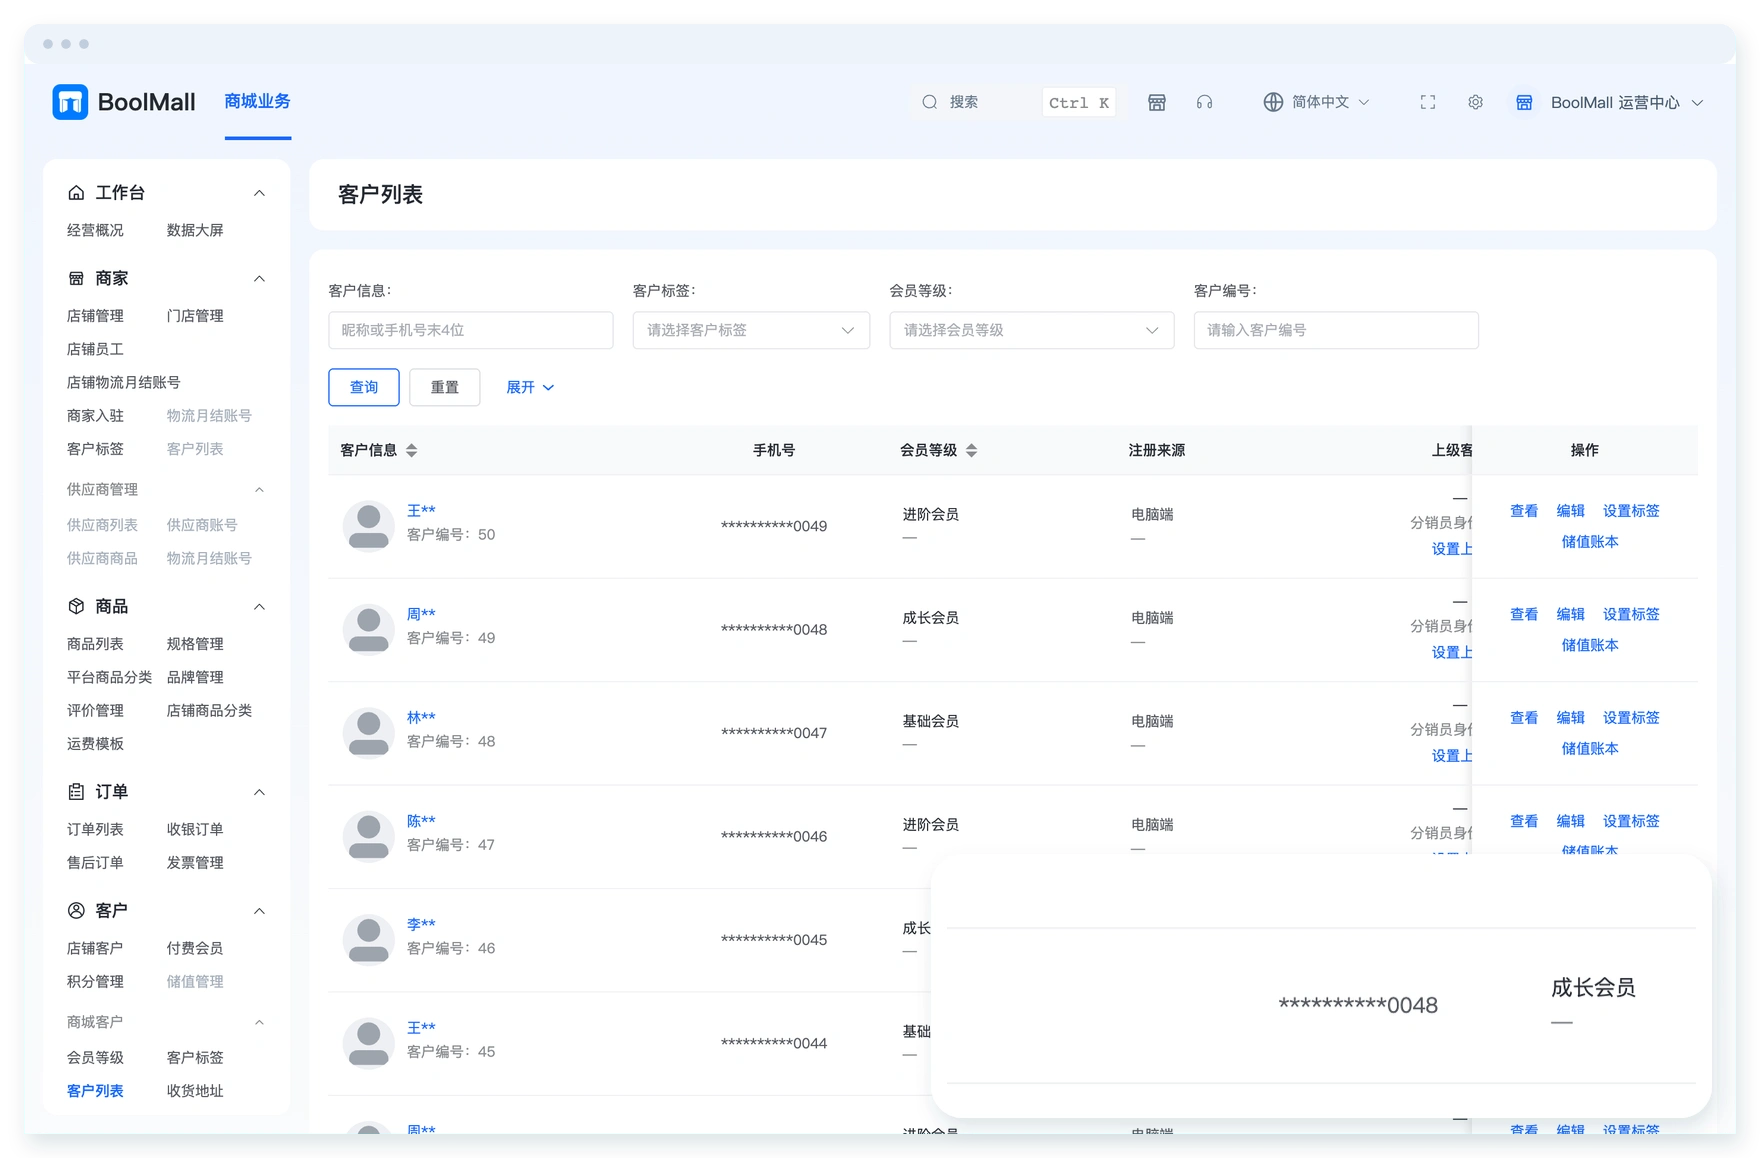The width and height of the screenshot is (1760, 1158).
Task: Open 储值账本 for customer 王** number 50
Action: coord(1590,542)
